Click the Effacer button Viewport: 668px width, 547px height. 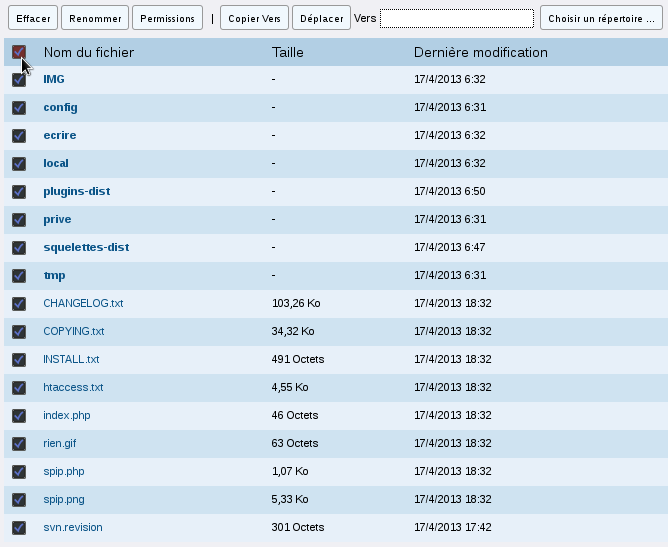[x=33, y=18]
